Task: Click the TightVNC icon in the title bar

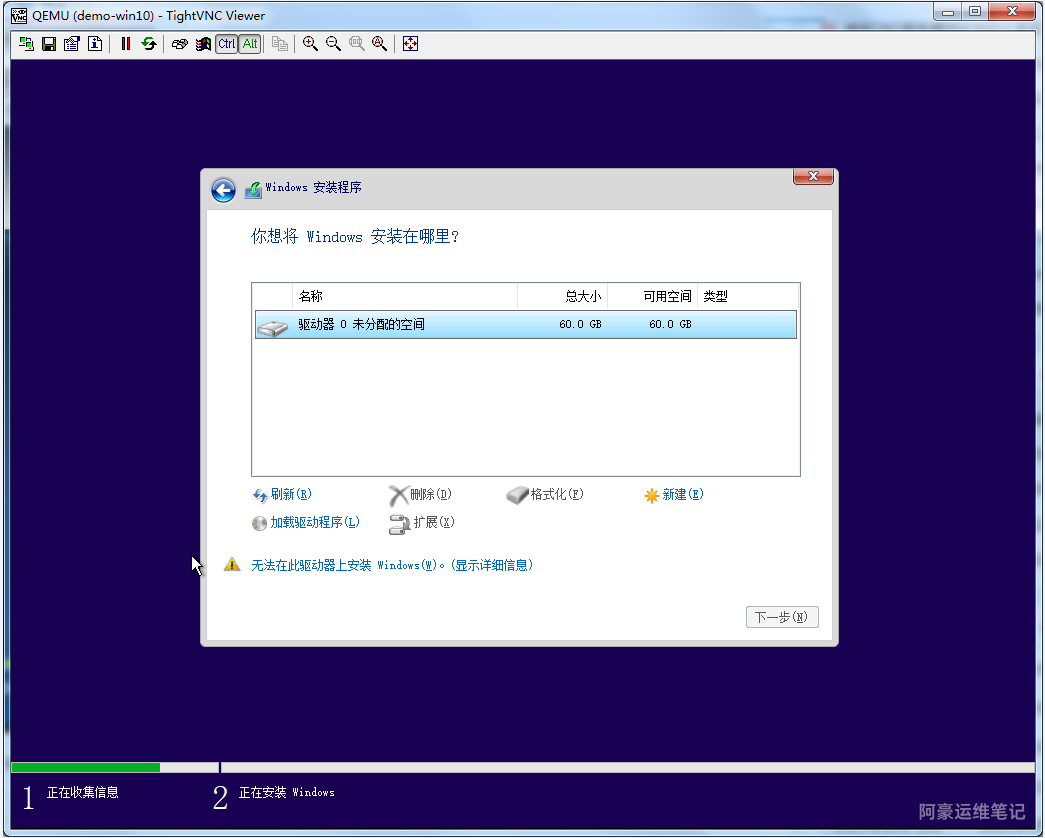Action: tap(19, 15)
